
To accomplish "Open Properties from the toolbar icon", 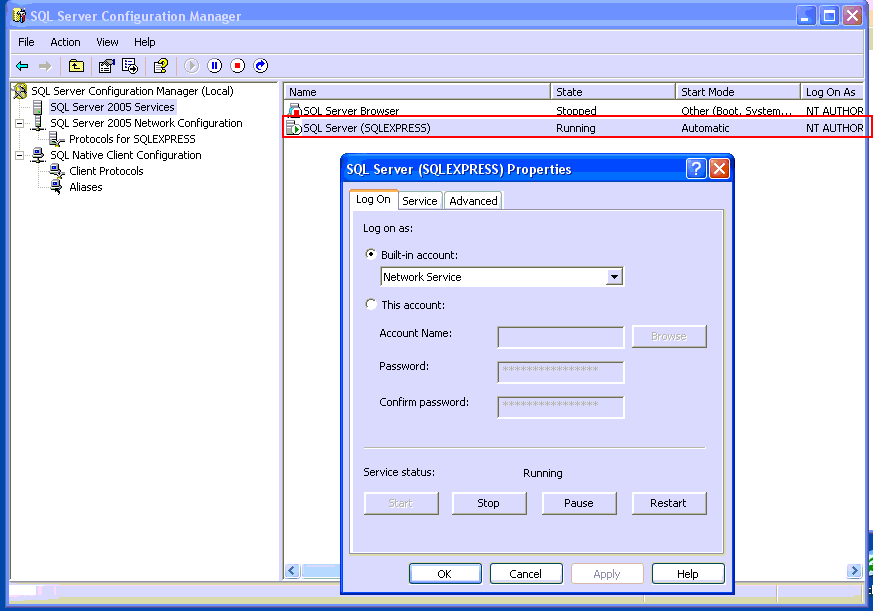I will click(x=106, y=66).
